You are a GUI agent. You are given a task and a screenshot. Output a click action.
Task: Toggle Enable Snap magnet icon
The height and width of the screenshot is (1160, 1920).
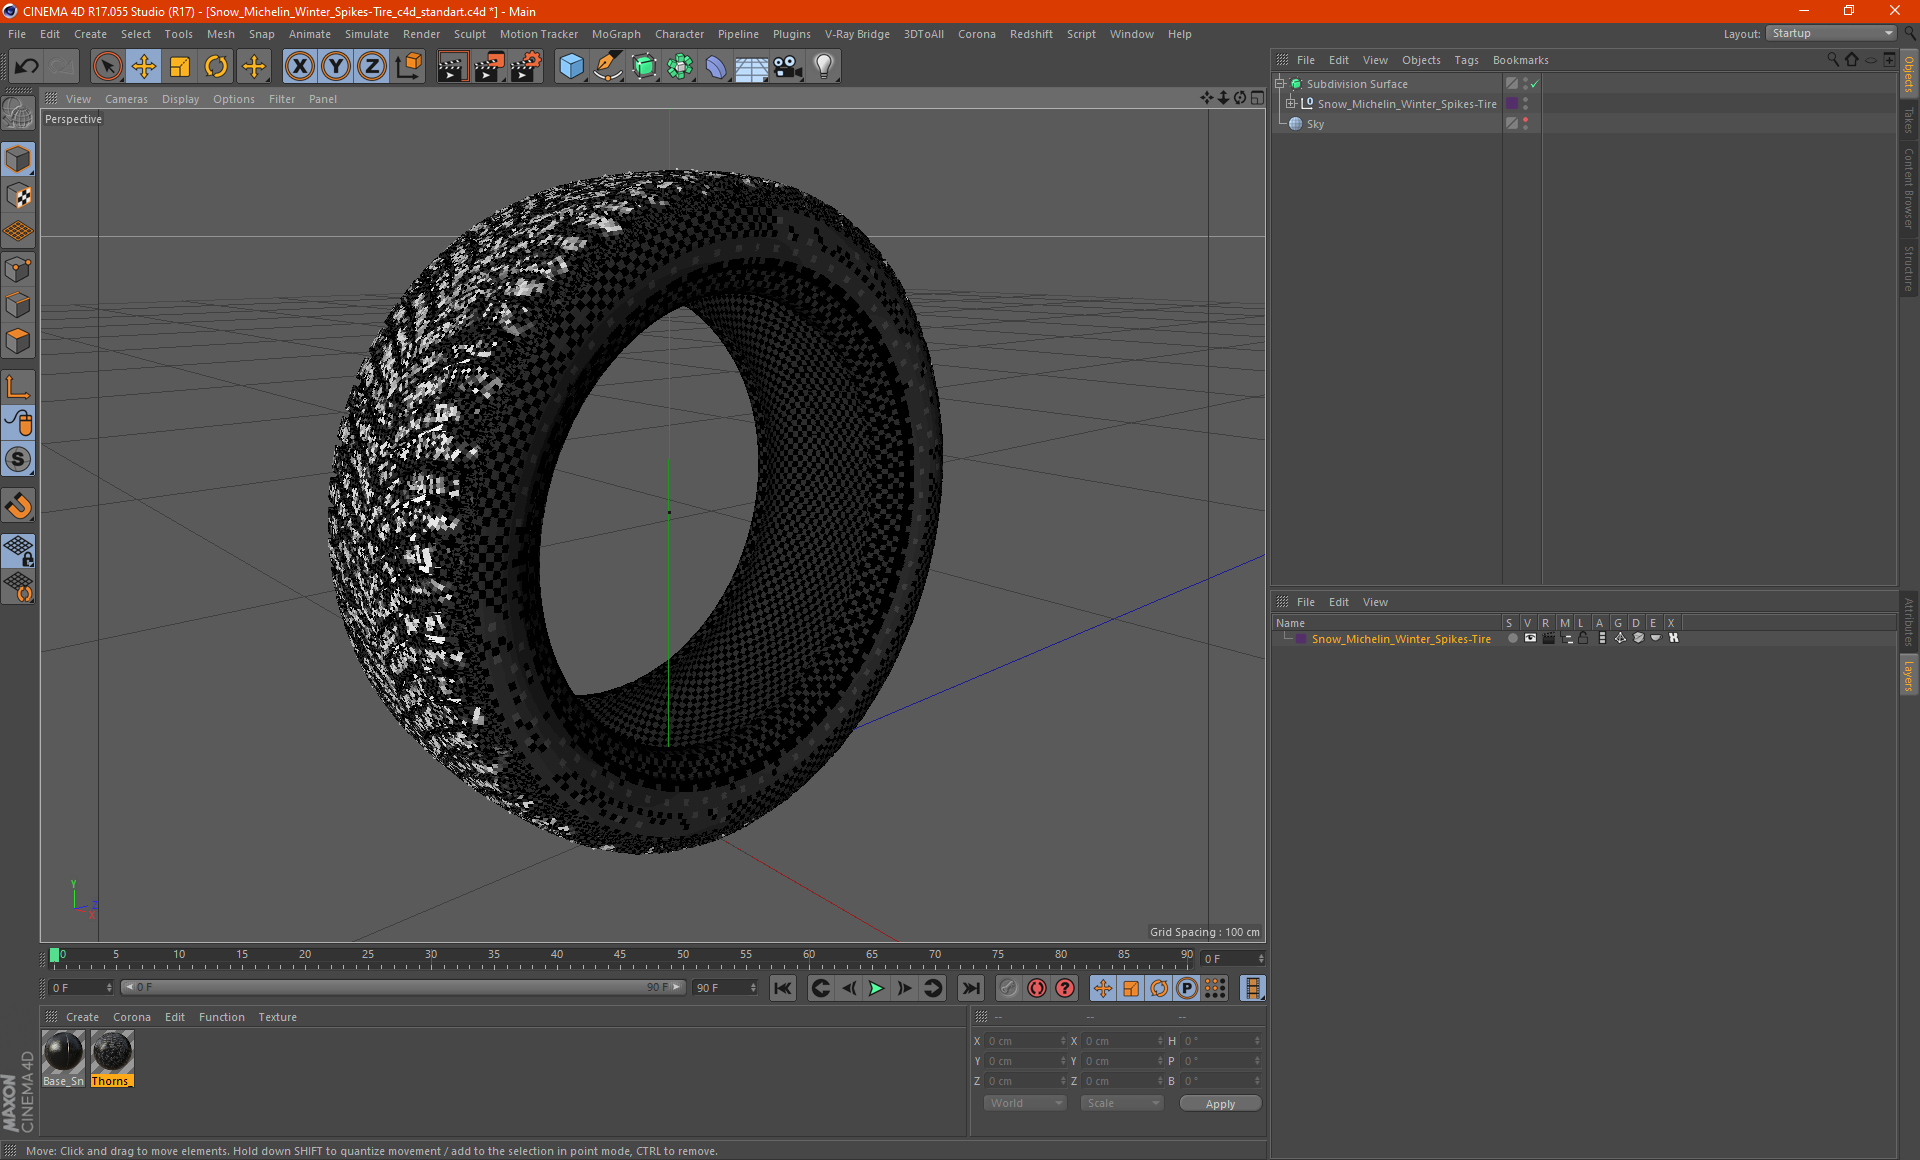pyautogui.click(x=18, y=506)
